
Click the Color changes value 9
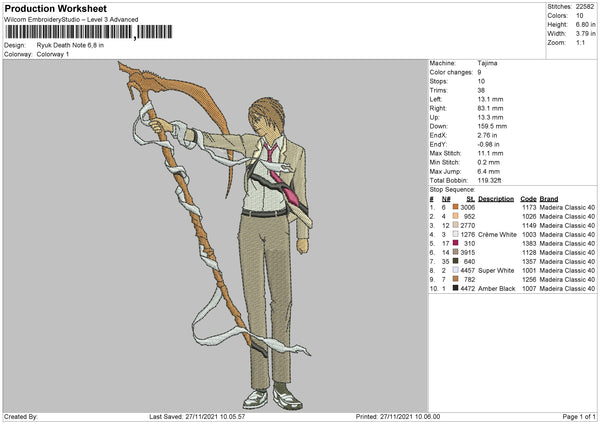click(x=479, y=72)
